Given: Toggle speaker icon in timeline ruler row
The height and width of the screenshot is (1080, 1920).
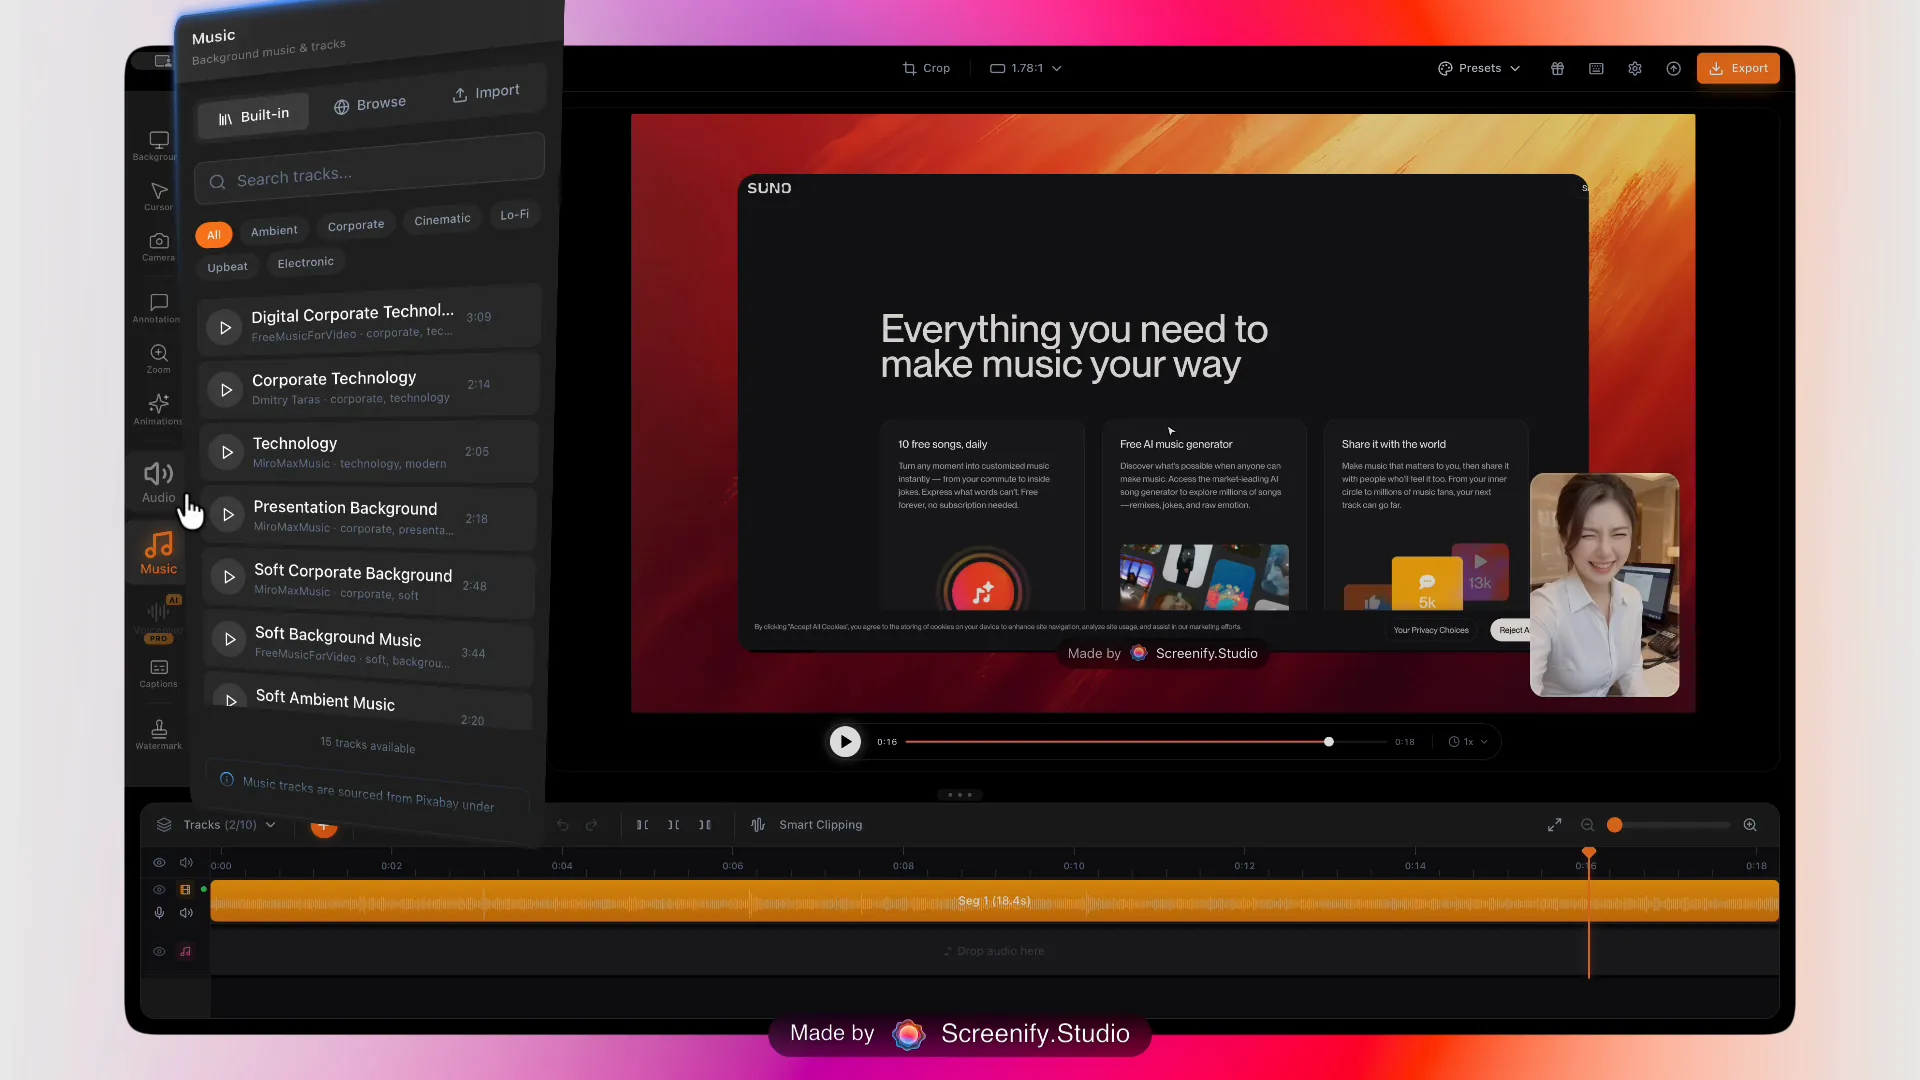Looking at the screenshot, I should (x=186, y=862).
